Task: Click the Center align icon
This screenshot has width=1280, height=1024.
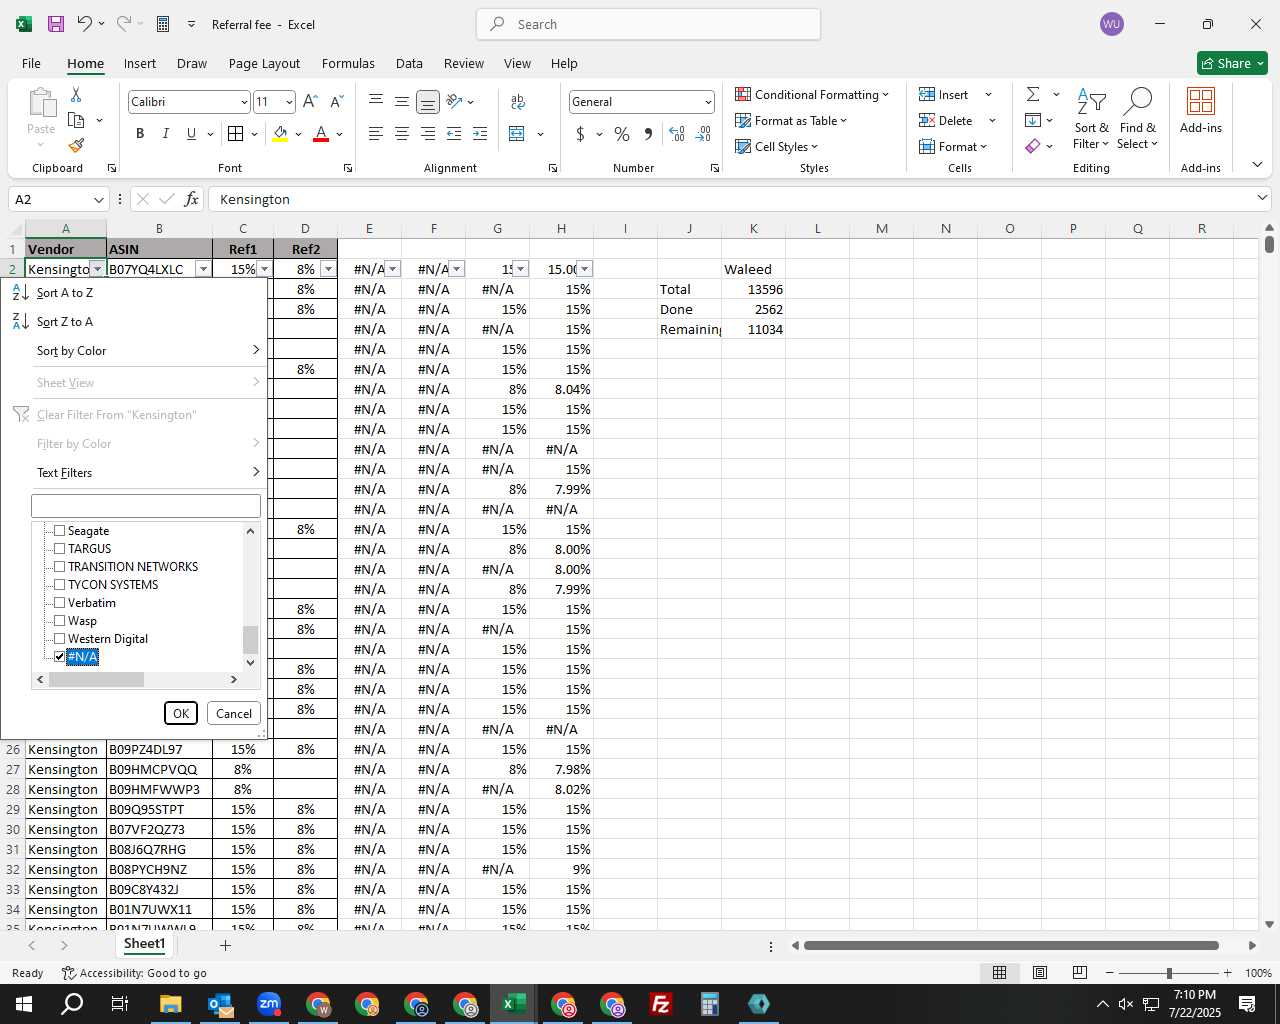Action: pos(402,134)
